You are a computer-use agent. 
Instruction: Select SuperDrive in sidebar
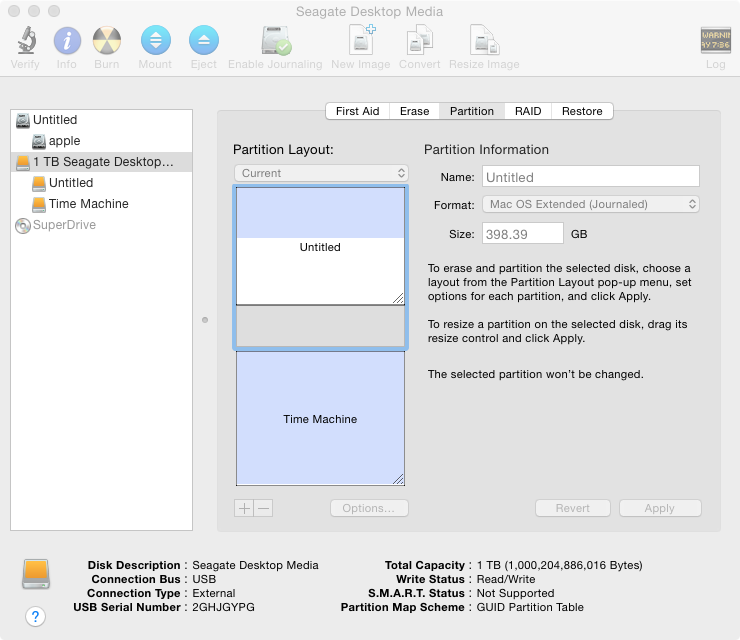[x=101, y=225]
